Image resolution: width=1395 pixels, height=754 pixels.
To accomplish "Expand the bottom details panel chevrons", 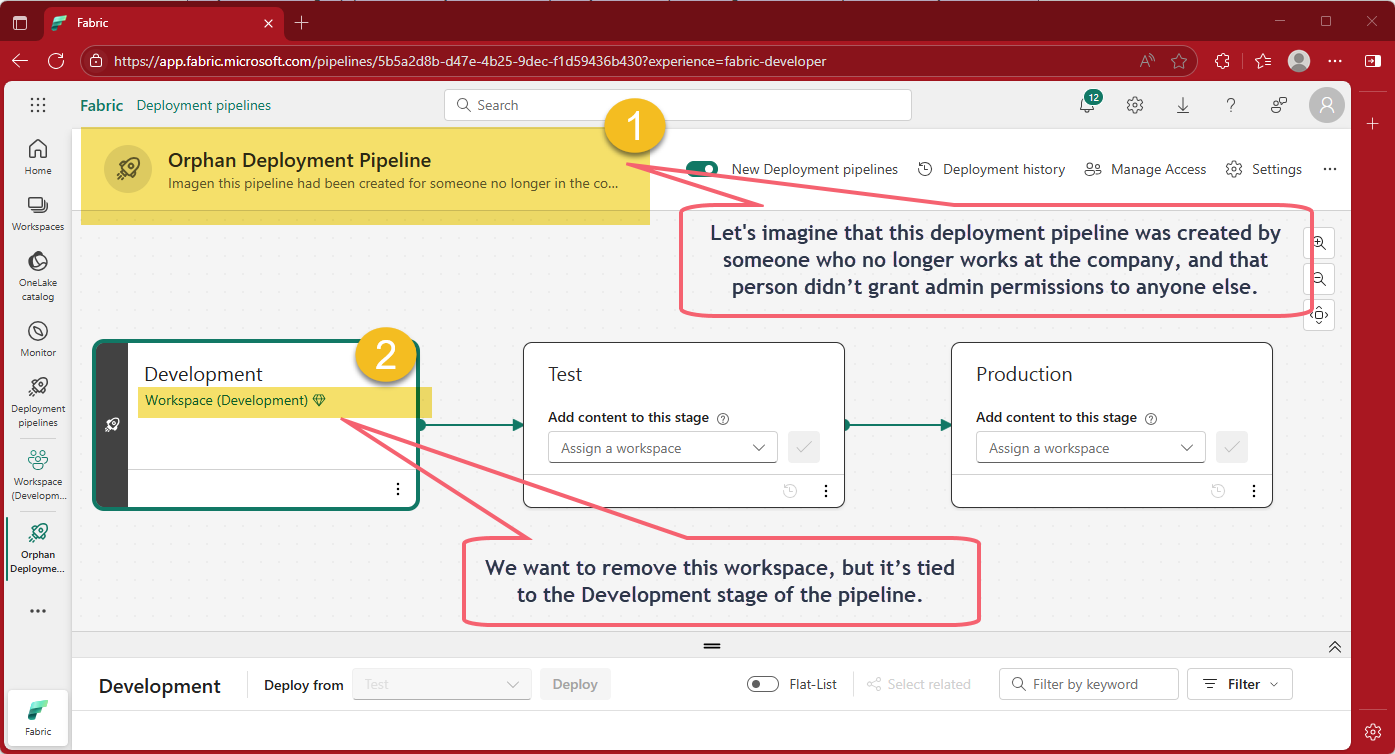I will point(1335,647).
